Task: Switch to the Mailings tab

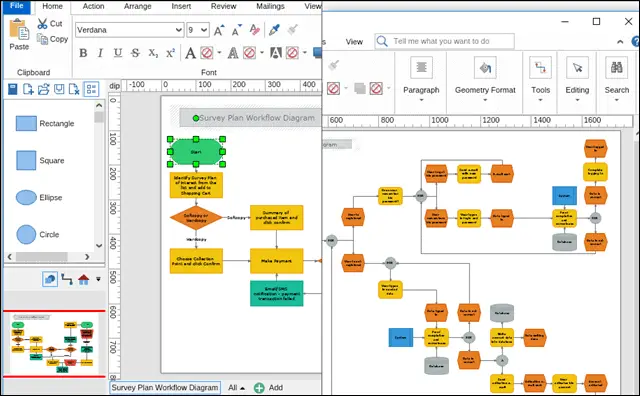Action: click(x=270, y=6)
